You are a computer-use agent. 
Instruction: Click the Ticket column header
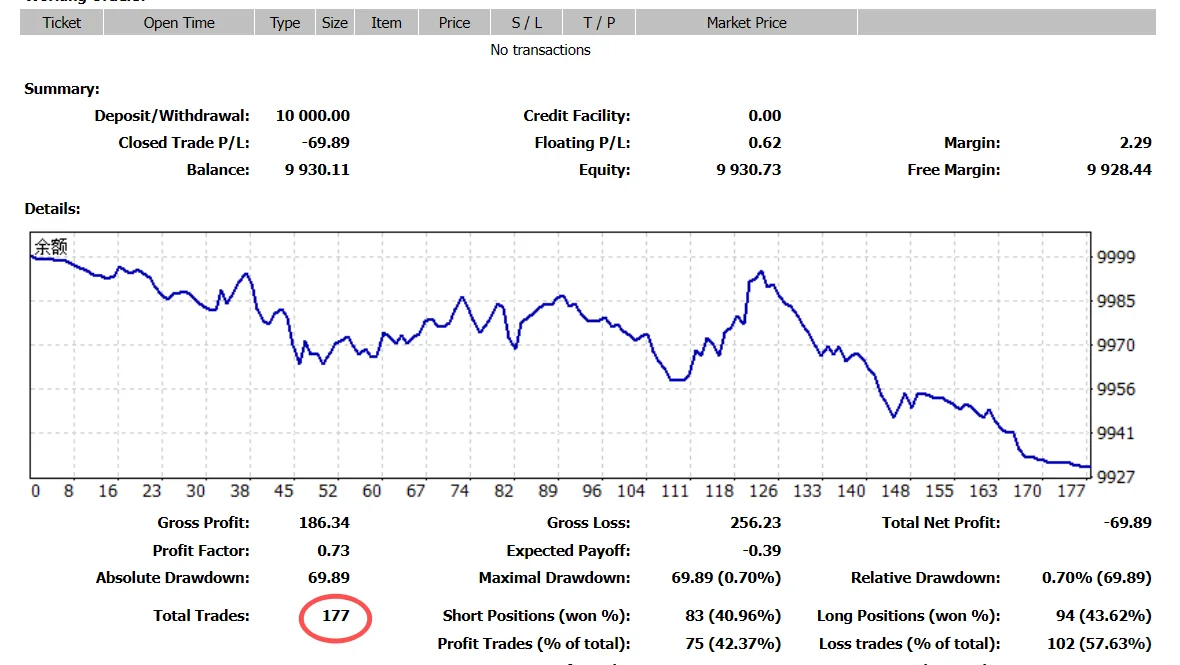(x=62, y=23)
